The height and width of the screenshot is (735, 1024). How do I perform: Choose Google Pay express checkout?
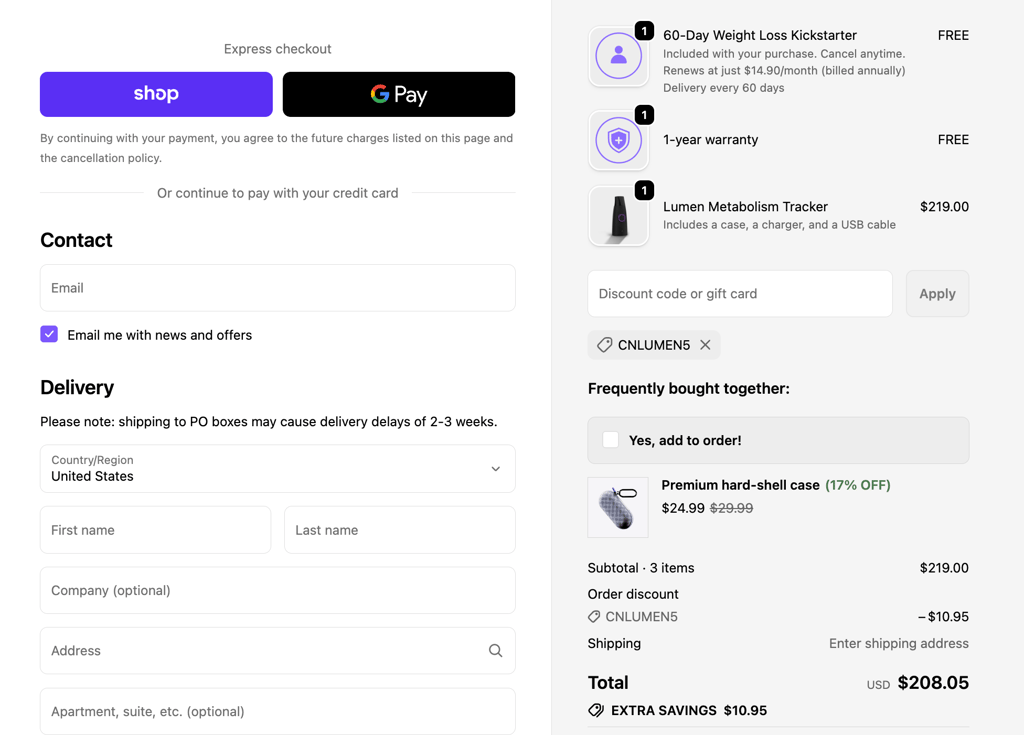pyautogui.click(x=399, y=94)
